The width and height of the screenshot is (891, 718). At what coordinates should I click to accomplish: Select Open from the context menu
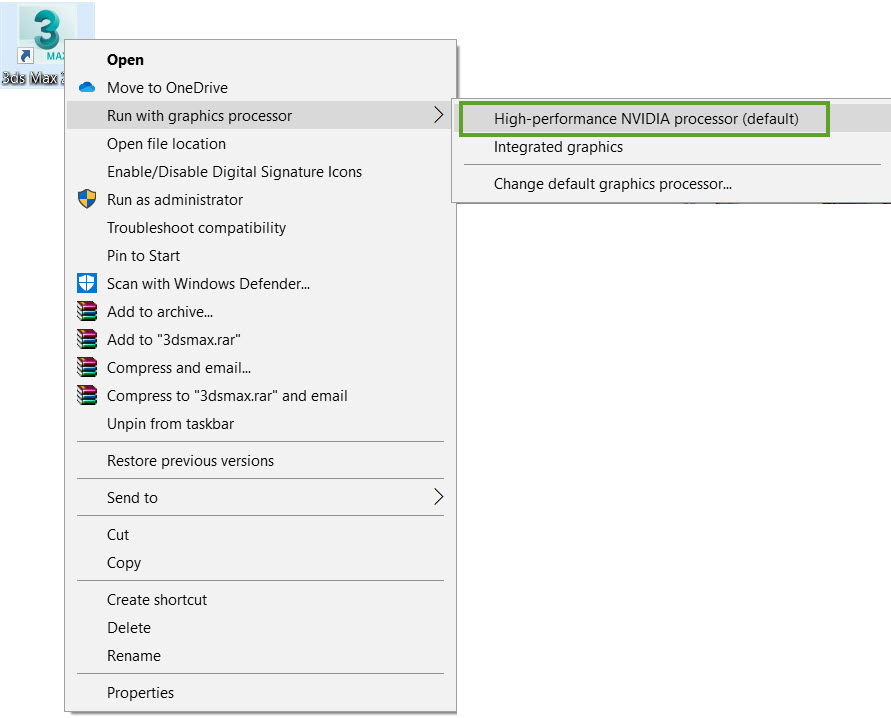click(x=125, y=59)
